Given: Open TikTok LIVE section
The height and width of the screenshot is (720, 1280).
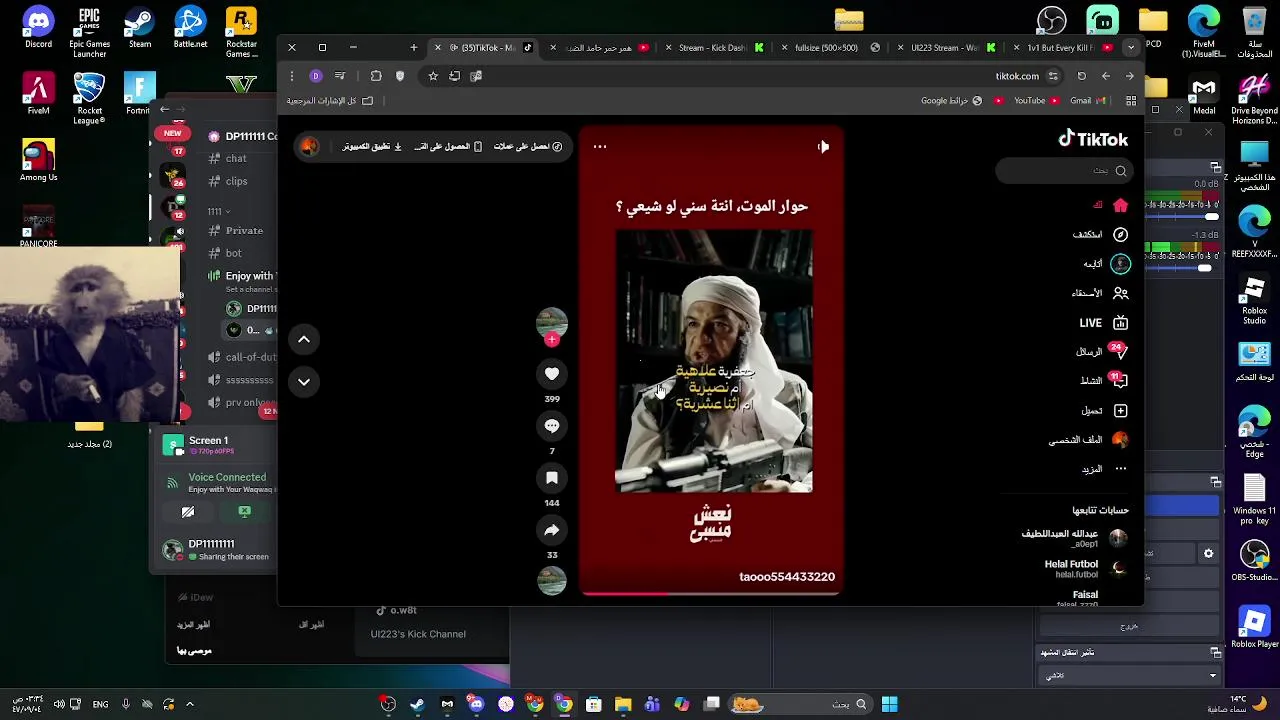Looking at the screenshot, I should click(1103, 323).
